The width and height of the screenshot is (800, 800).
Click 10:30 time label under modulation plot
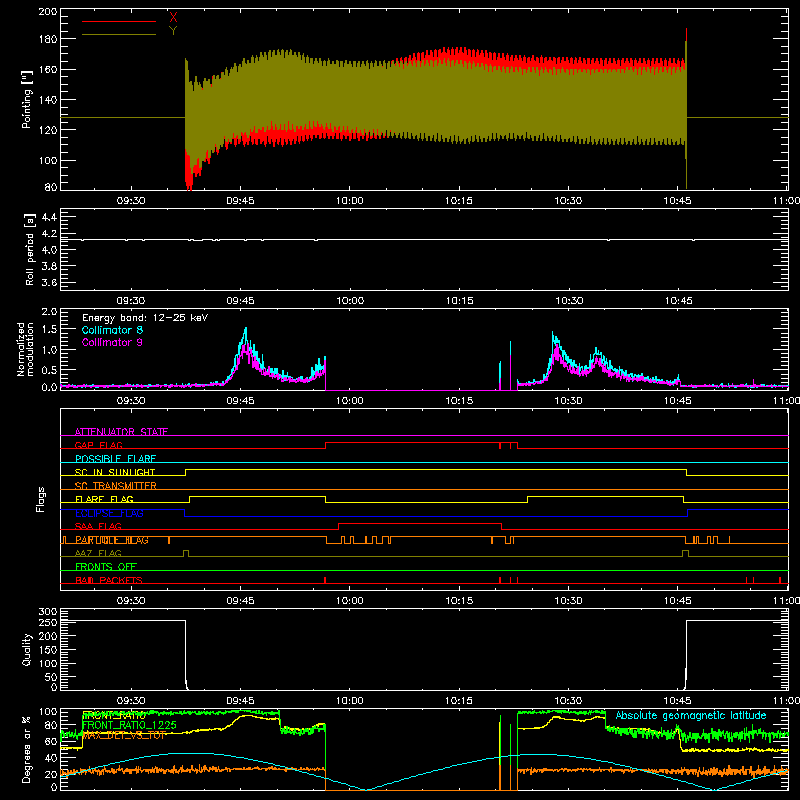[x=568, y=401]
